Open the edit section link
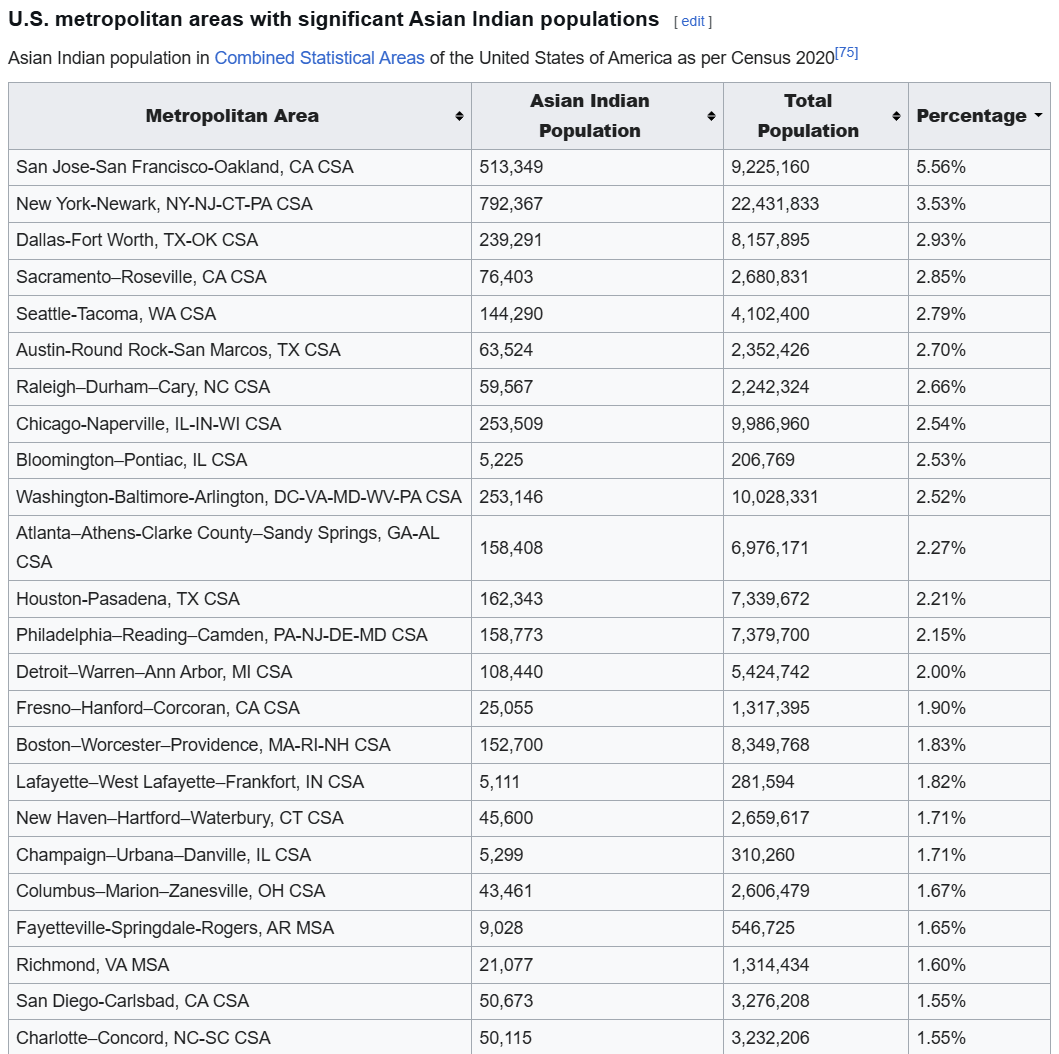1059x1054 pixels. (693, 21)
